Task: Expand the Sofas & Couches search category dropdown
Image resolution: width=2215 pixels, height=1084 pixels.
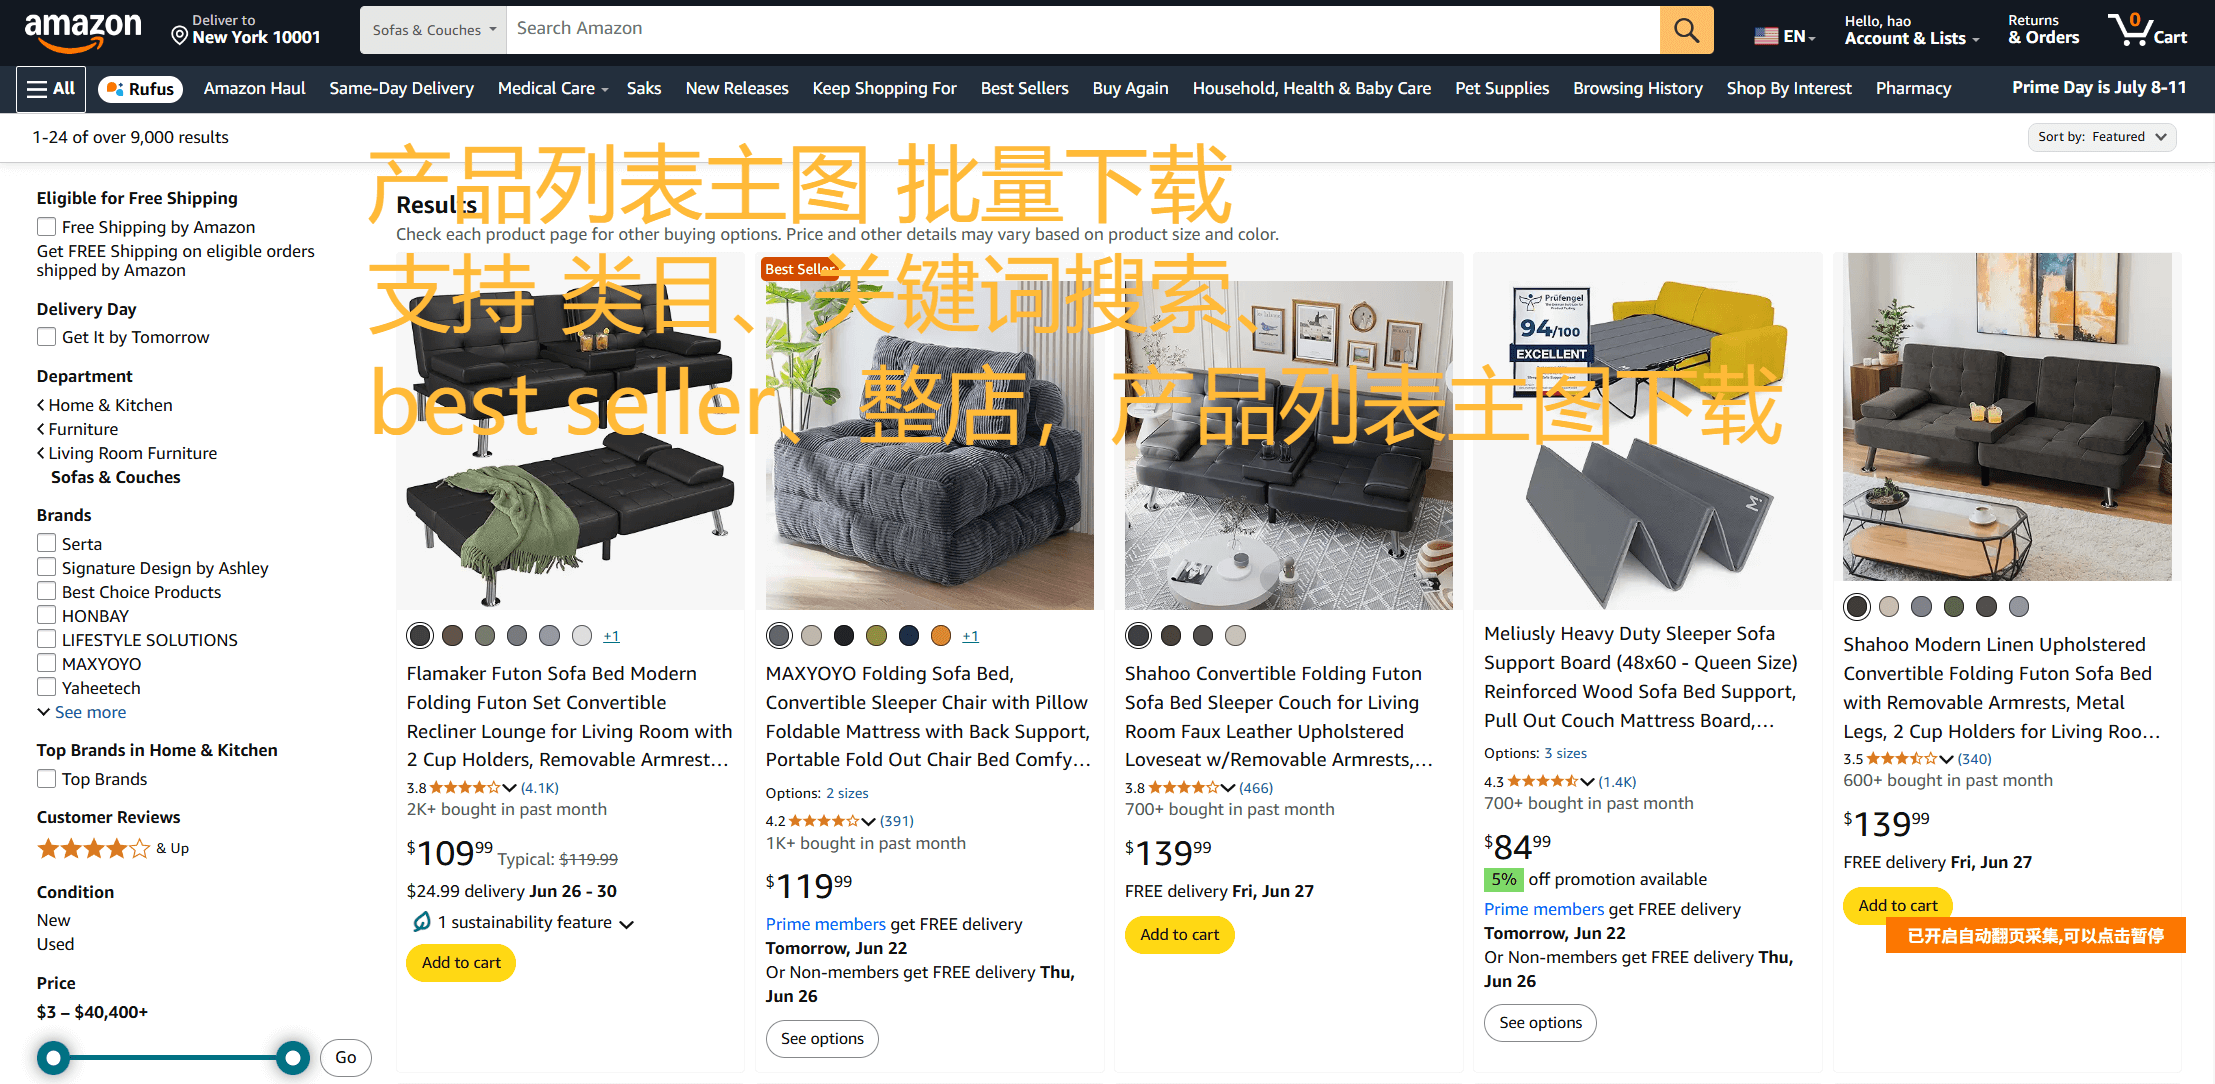Action: [433, 30]
